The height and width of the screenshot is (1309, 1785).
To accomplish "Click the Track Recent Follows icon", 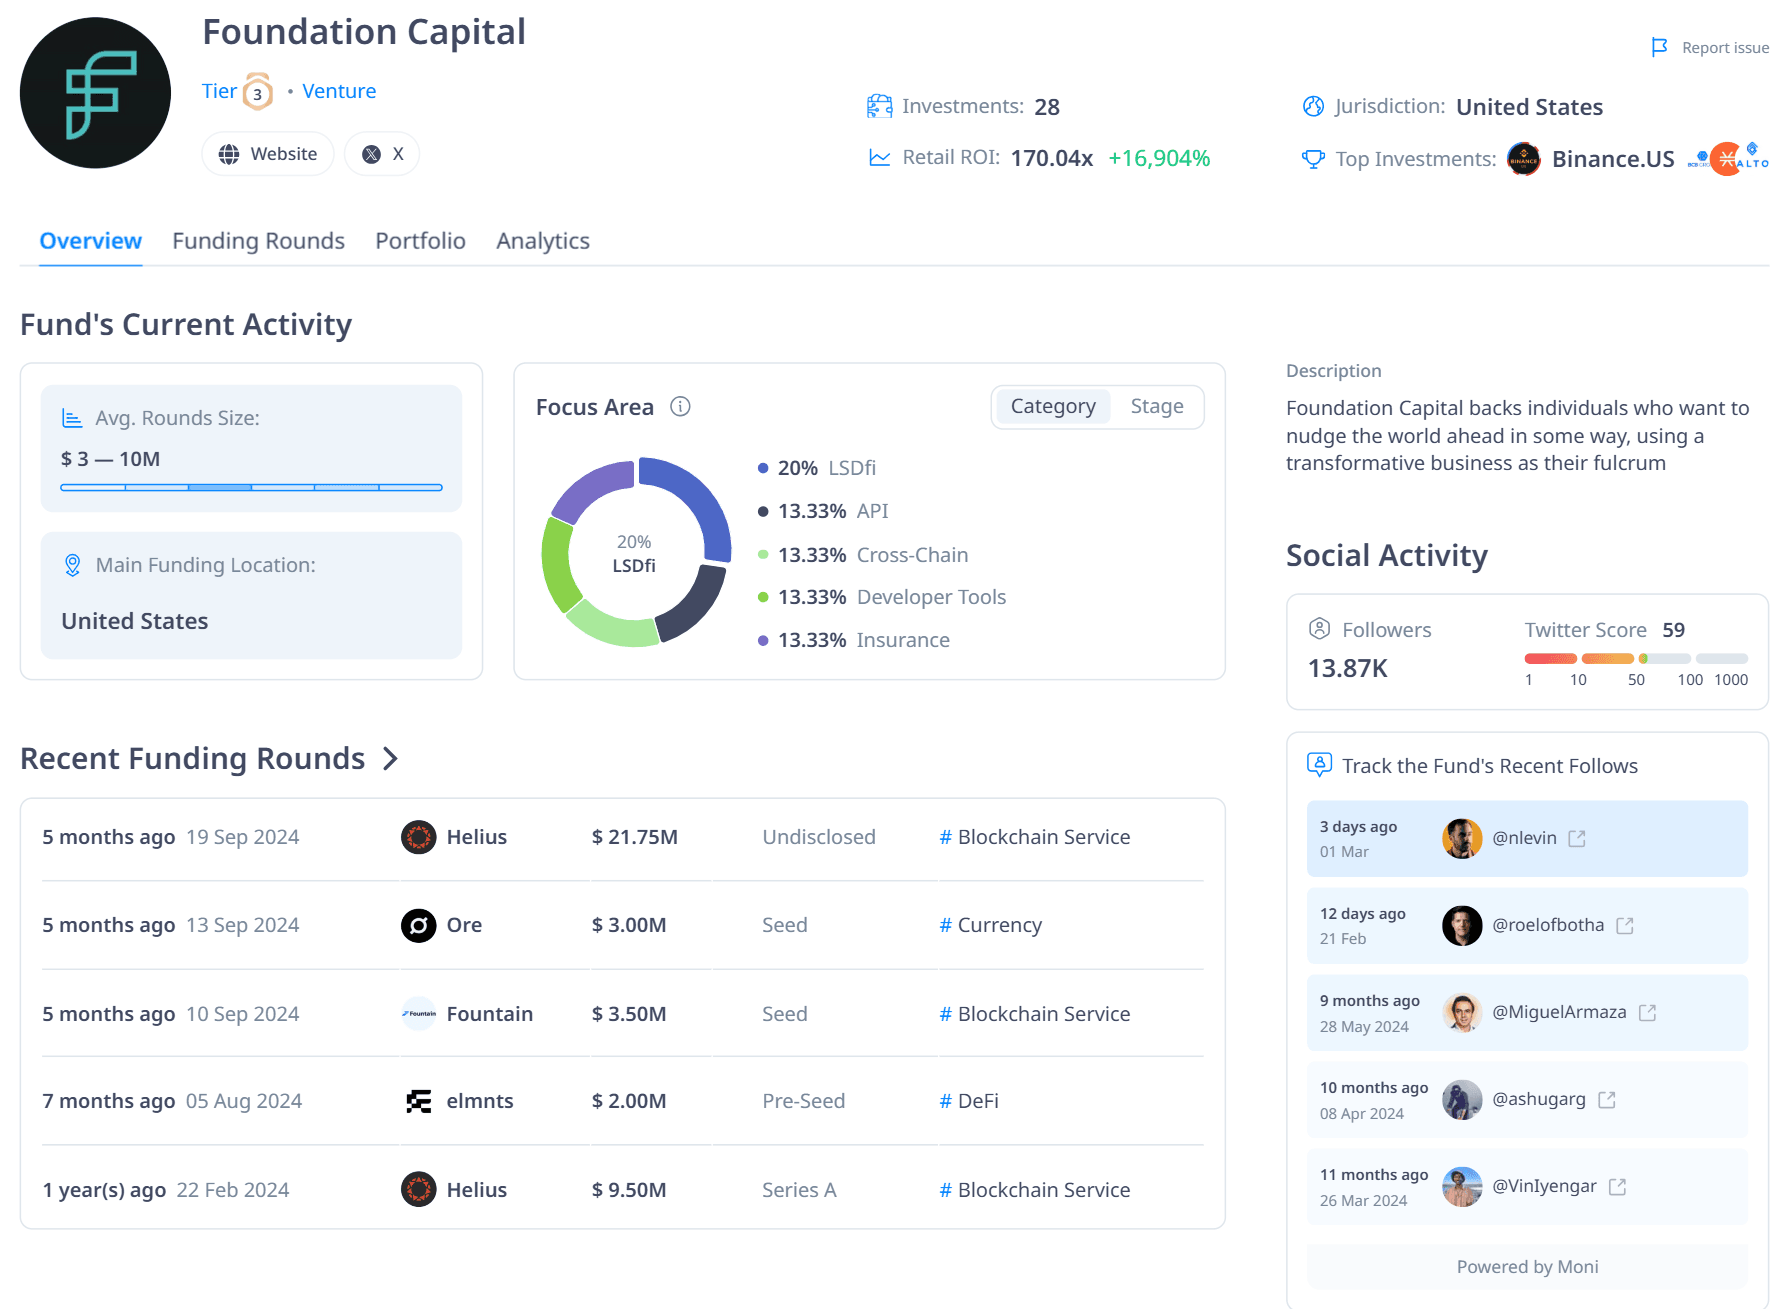I will click(1320, 765).
